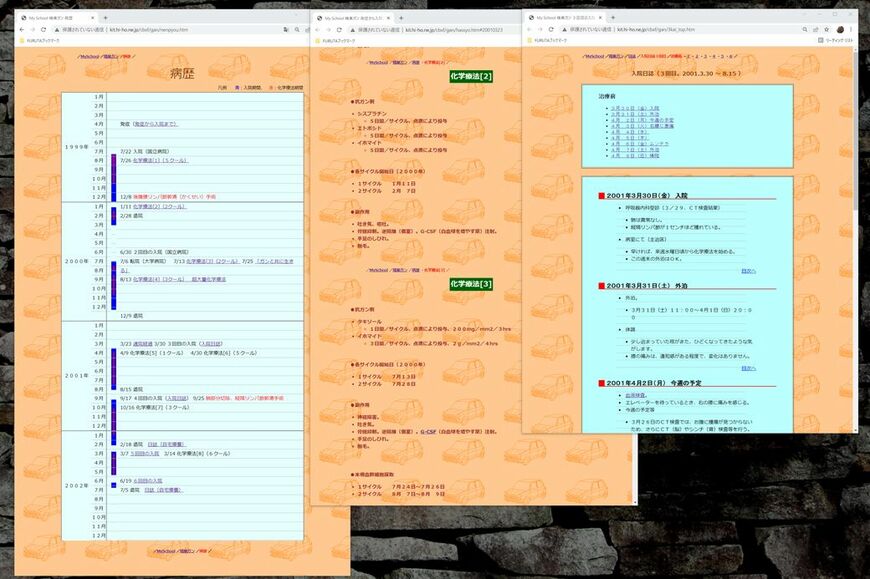Open the 化学療法[4] link dated 8/13

pyautogui.click(x=159, y=280)
